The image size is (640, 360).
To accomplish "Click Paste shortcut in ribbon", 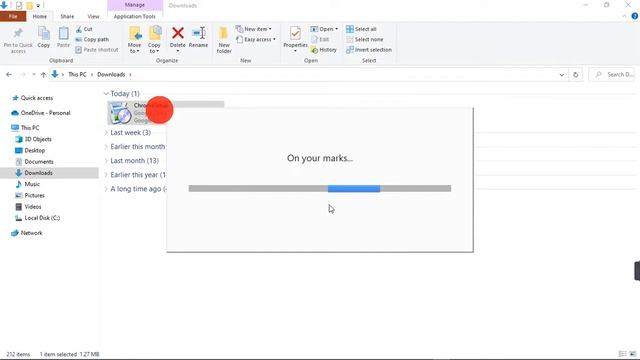I will click(x=97, y=49).
